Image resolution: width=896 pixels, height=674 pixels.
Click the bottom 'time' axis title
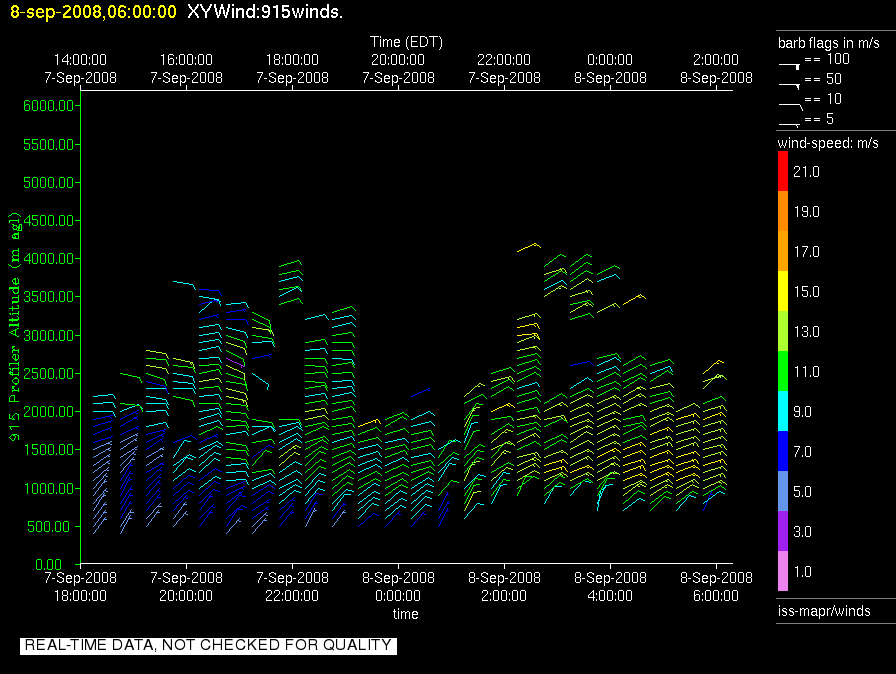[x=405, y=614]
